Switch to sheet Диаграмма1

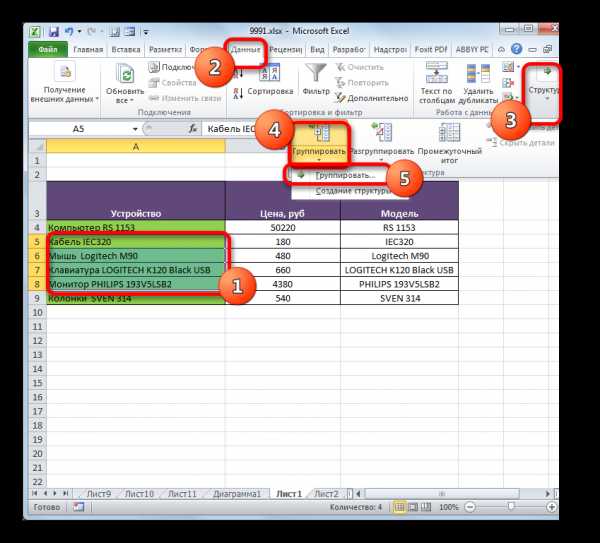coord(236,494)
